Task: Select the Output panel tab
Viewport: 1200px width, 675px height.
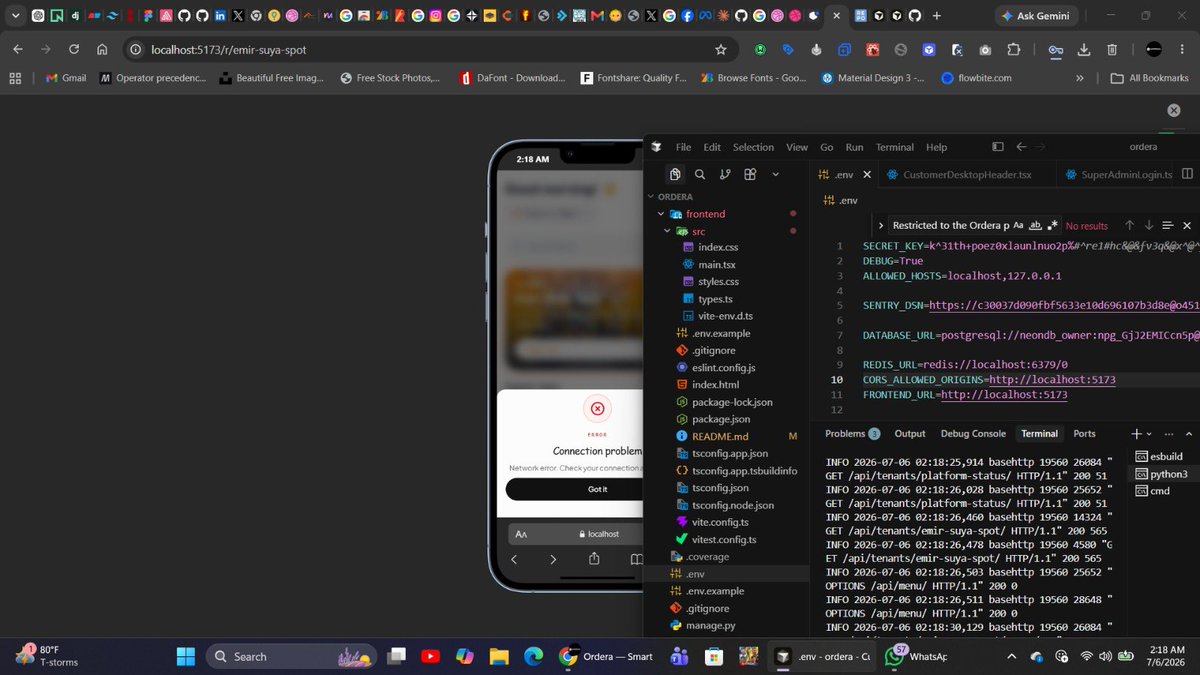Action: (x=910, y=433)
